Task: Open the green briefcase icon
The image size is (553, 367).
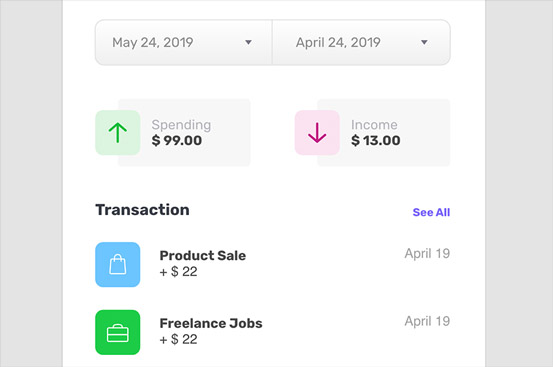Action: tap(118, 332)
